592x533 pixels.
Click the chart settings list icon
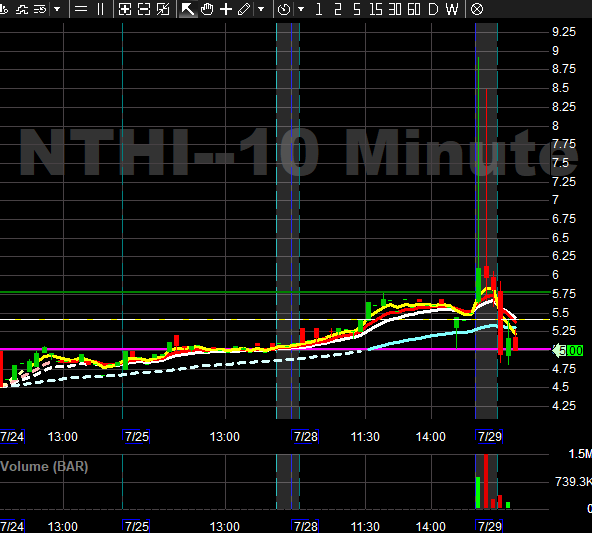click(40, 9)
